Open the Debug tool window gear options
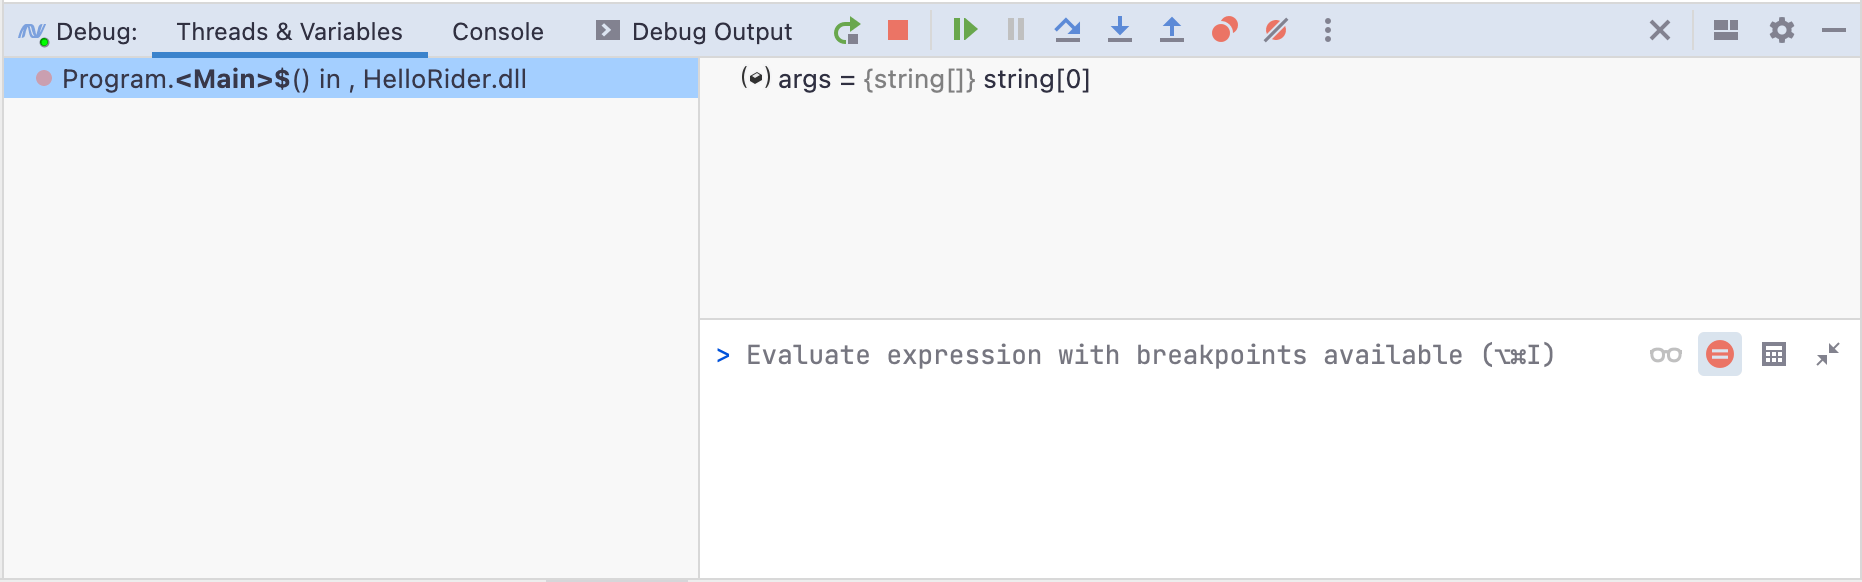The image size is (1862, 582). (1781, 31)
